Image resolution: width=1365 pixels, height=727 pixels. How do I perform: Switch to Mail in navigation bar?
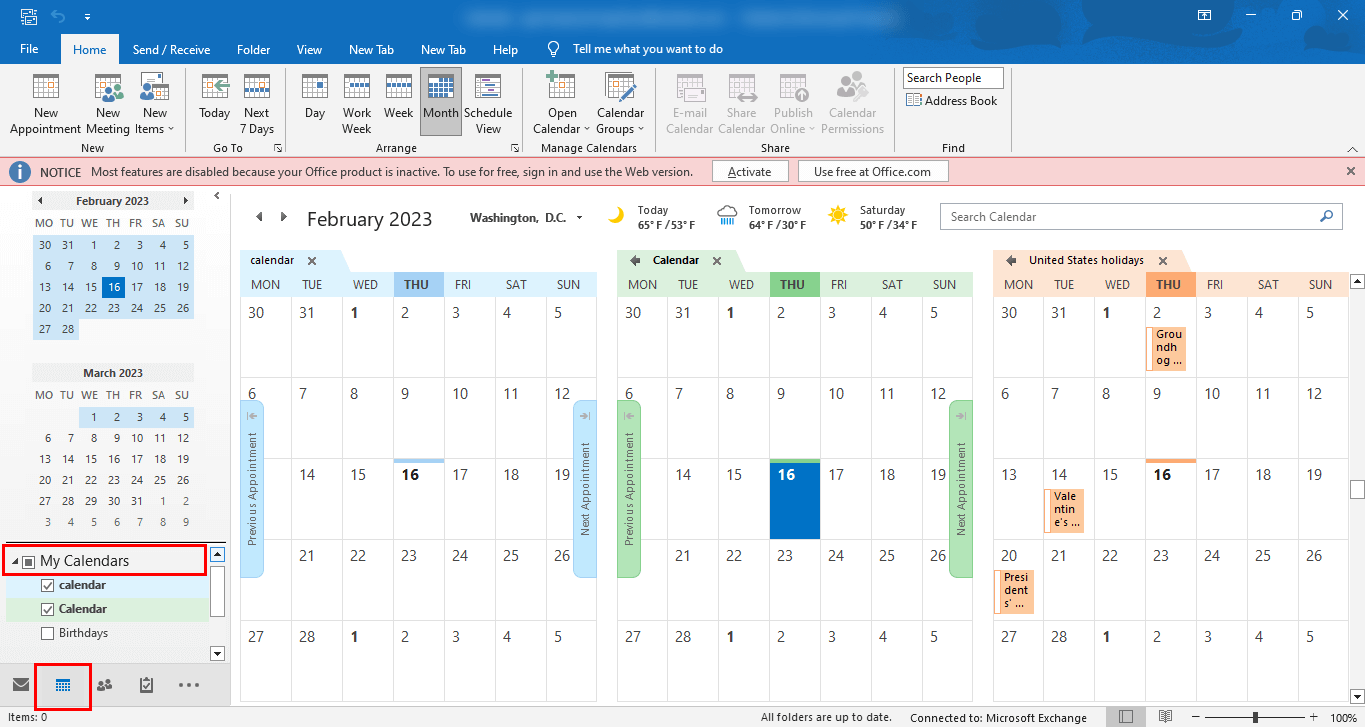[x=20, y=685]
